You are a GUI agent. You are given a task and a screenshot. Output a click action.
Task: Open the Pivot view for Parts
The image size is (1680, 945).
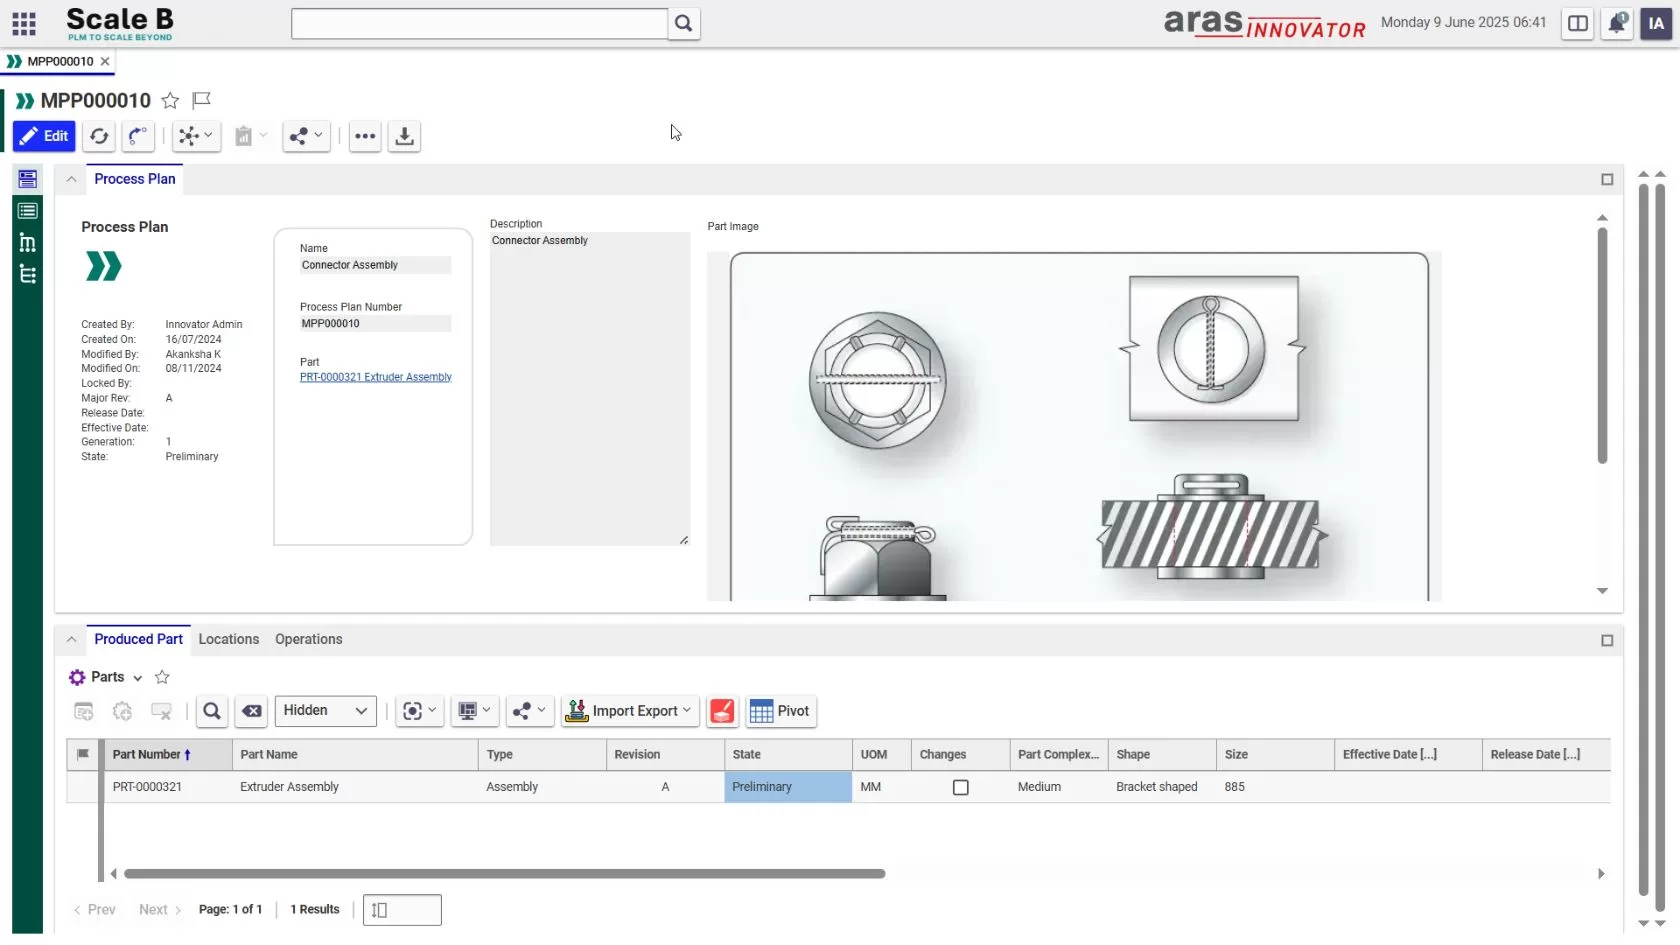[x=781, y=711]
